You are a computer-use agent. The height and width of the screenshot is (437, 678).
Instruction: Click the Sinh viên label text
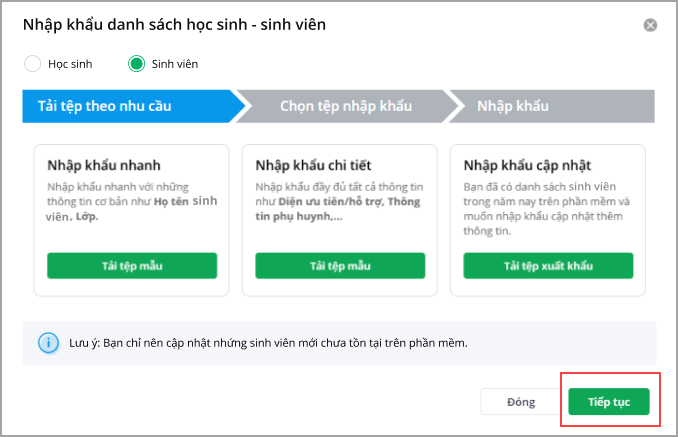[174, 64]
